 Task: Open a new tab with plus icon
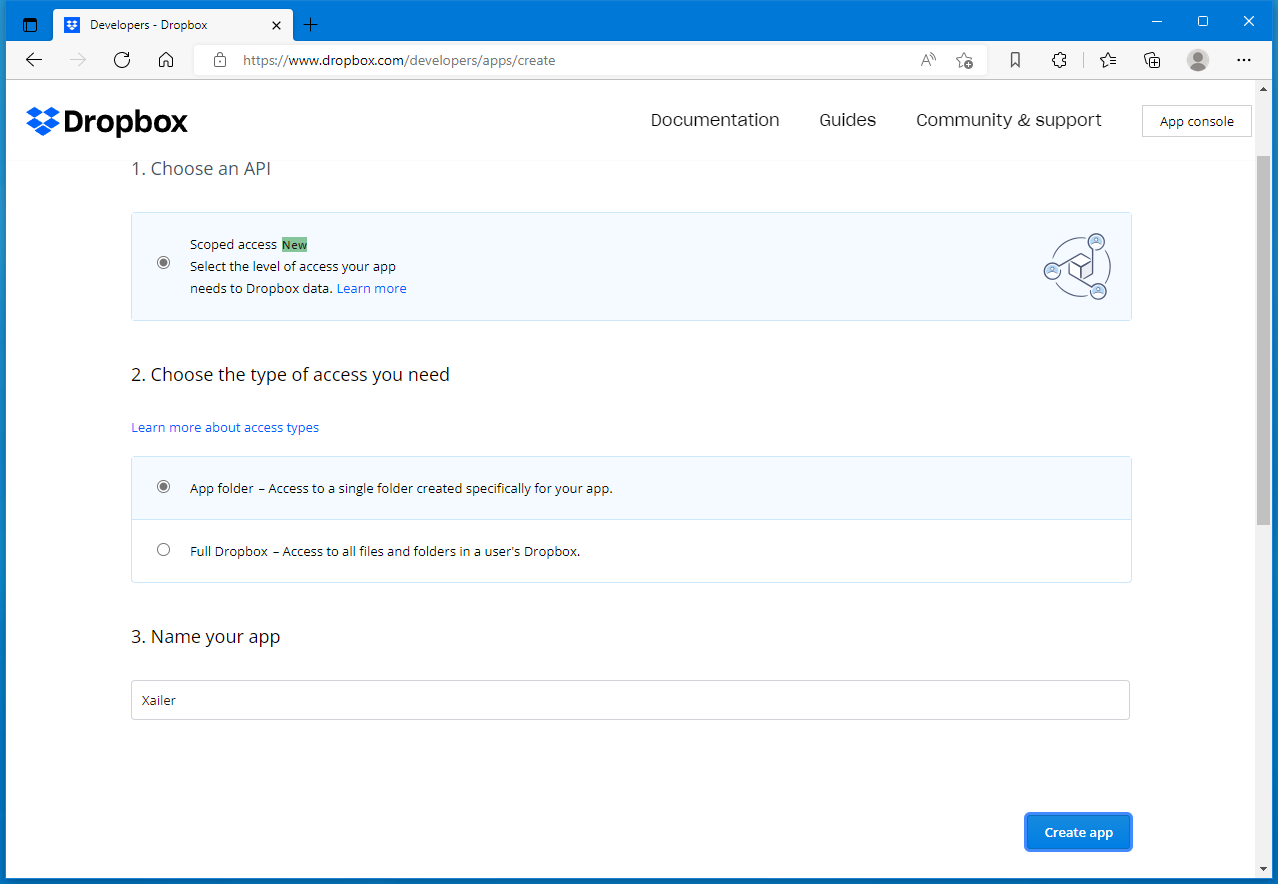pos(310,24)
